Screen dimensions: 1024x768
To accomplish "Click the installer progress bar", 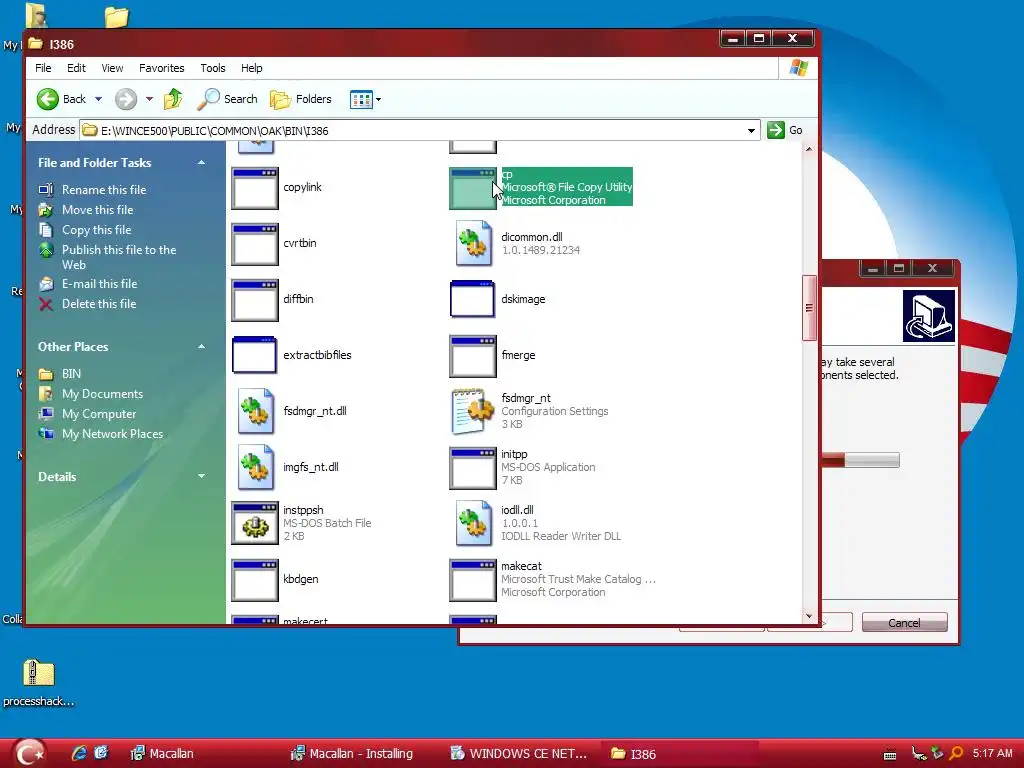I will [860, 460].
